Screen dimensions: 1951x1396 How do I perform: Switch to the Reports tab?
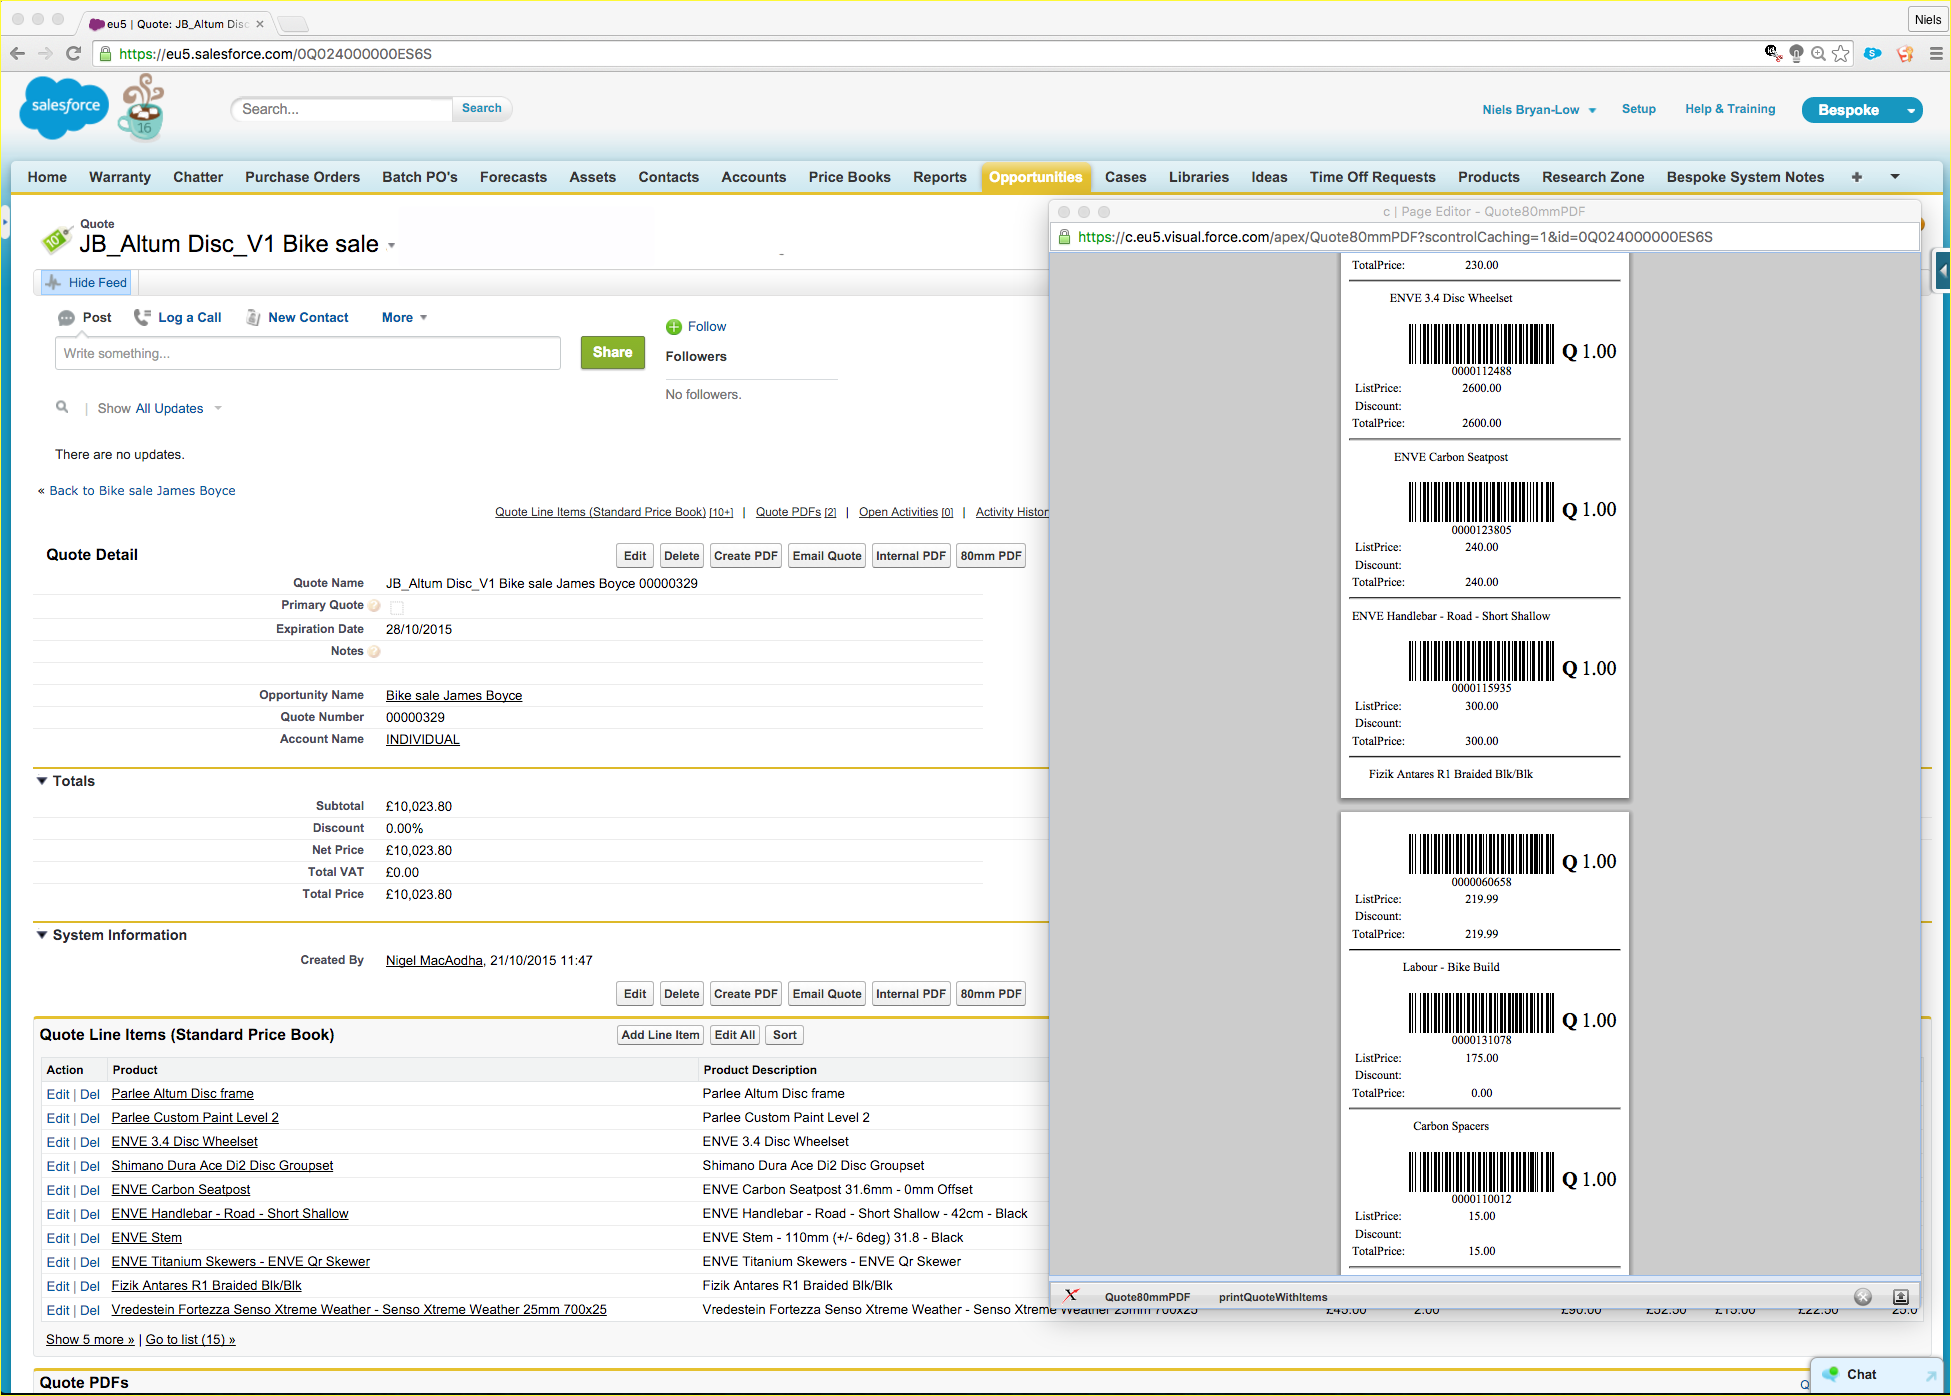click(939, 177)
